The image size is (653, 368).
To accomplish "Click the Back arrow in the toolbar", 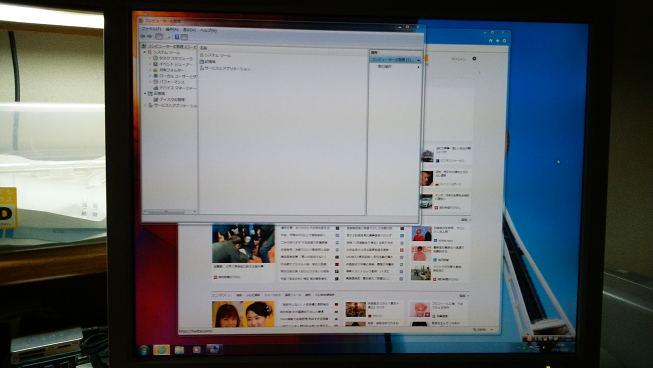I will point(144,37).
